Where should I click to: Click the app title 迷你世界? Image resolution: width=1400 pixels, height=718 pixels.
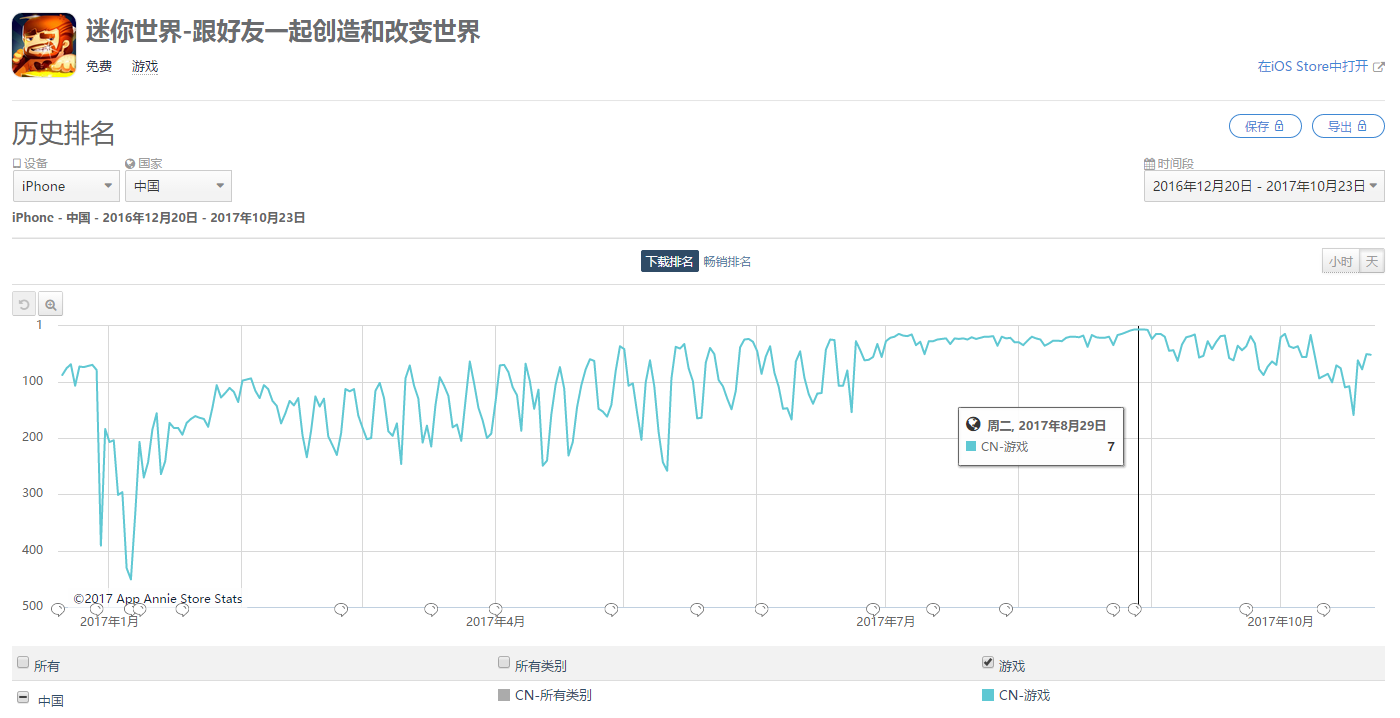click(283, 31)
